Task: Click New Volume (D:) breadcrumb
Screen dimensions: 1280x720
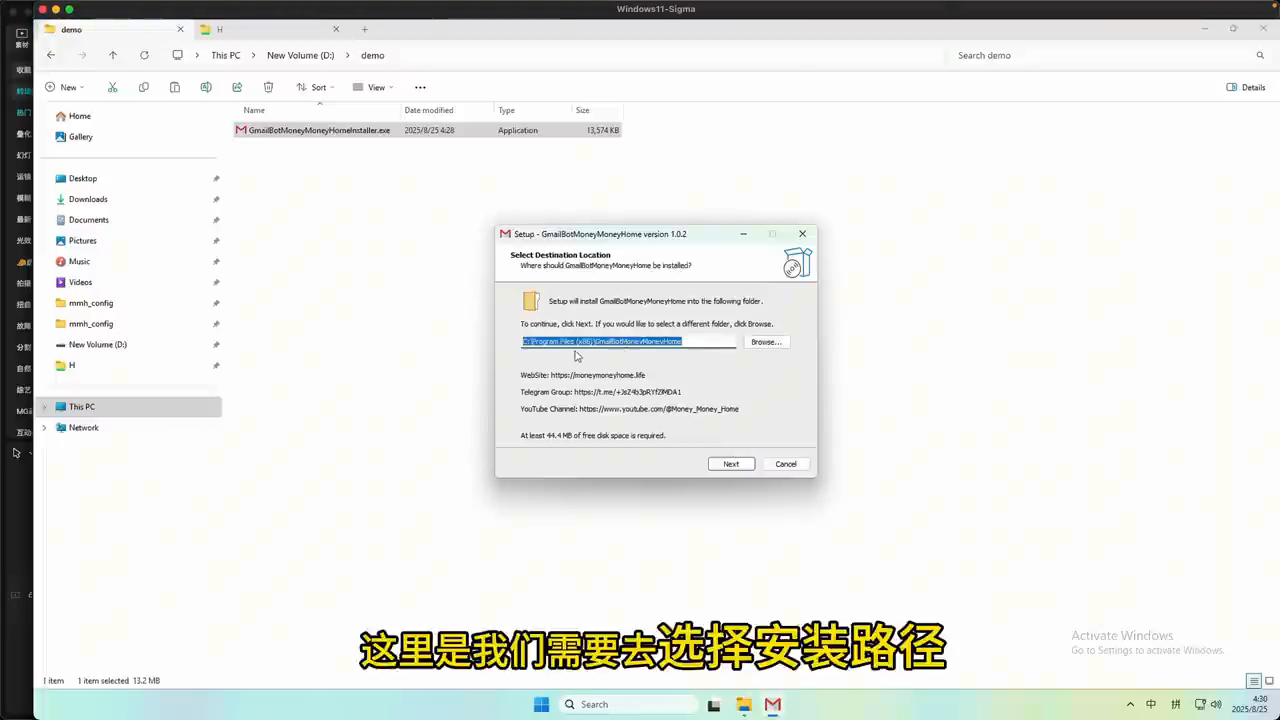Action: [x=300, y=55]
